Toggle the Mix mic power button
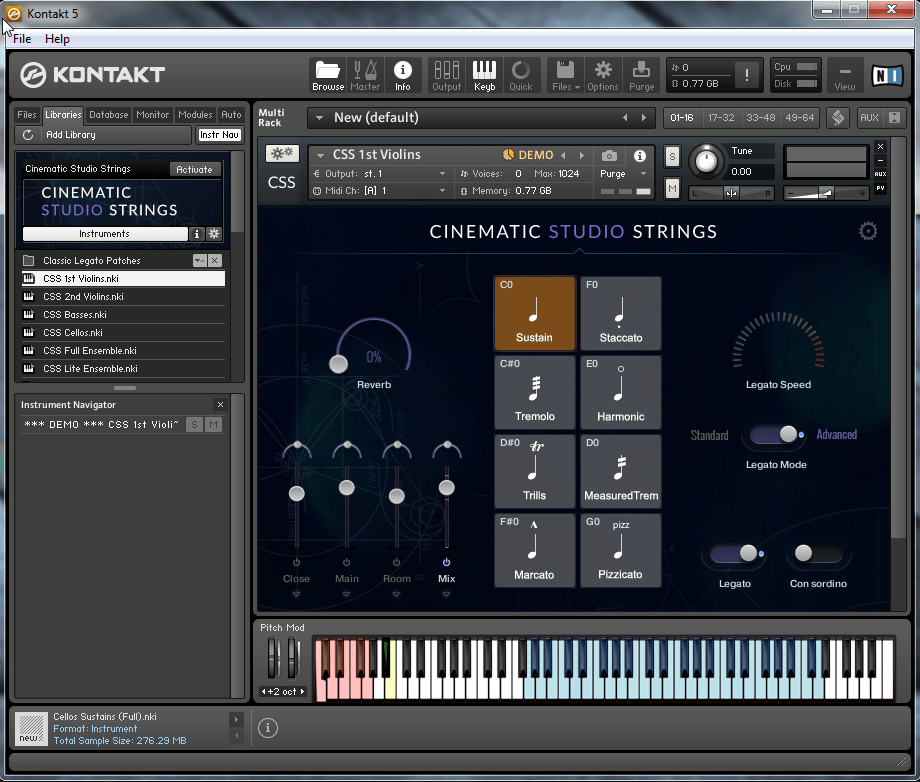Viewport: 920px width, 782px height. [447, 563]
